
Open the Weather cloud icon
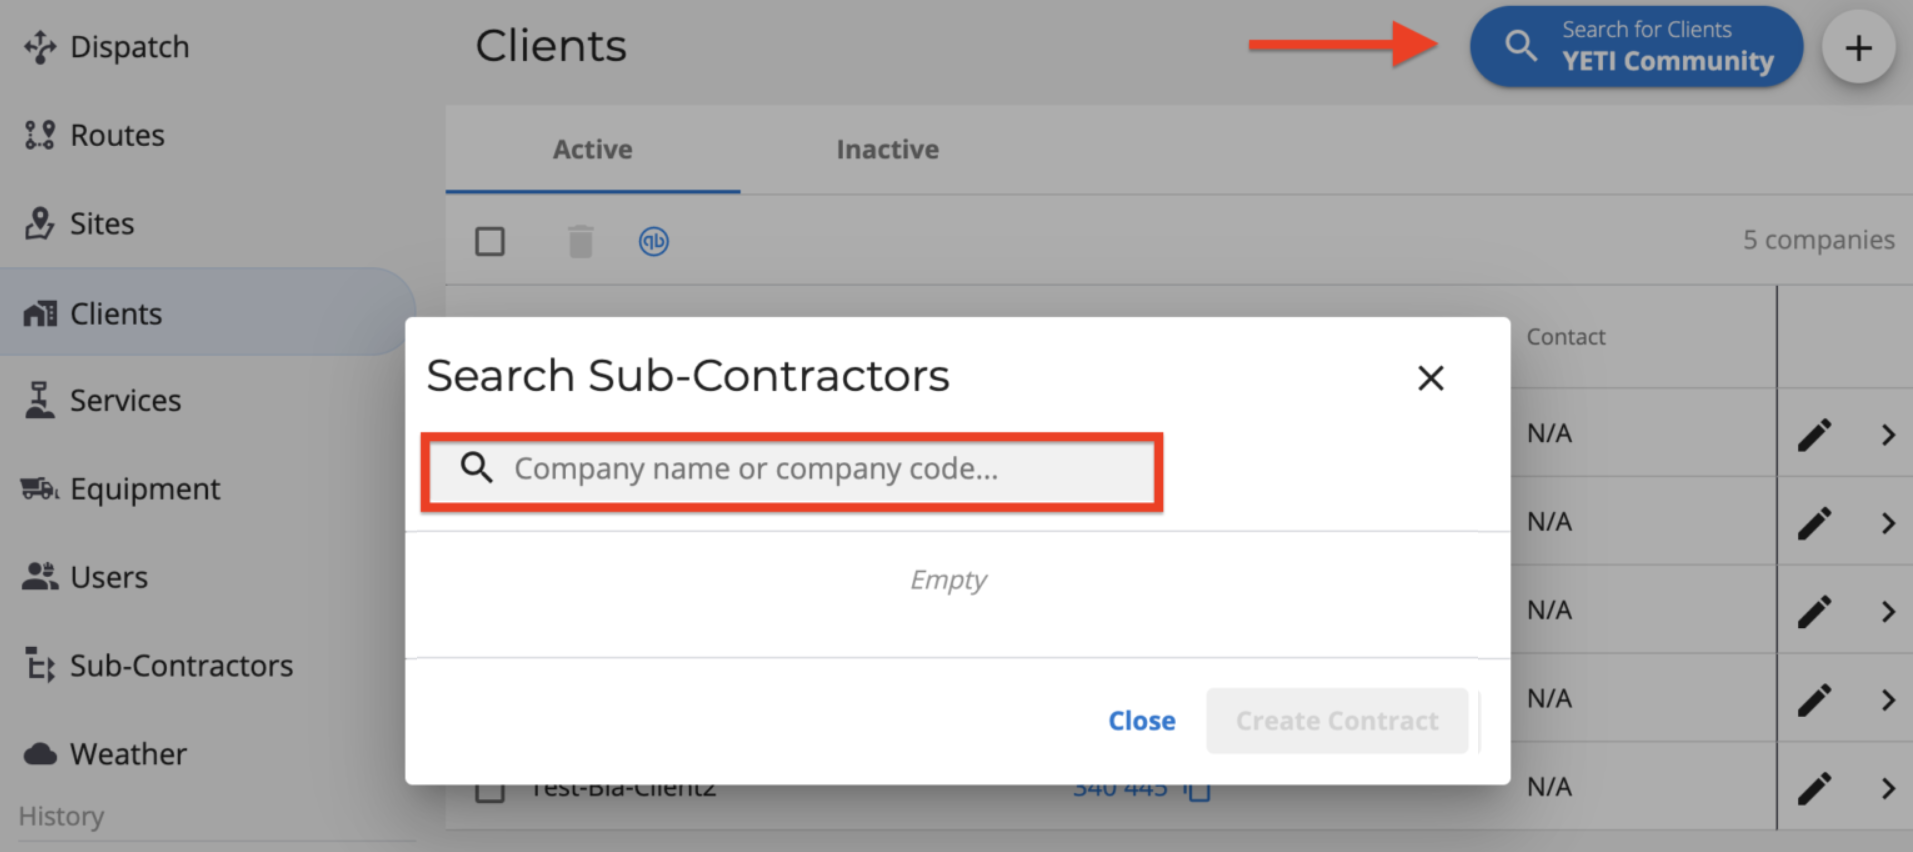click(40, 754)
